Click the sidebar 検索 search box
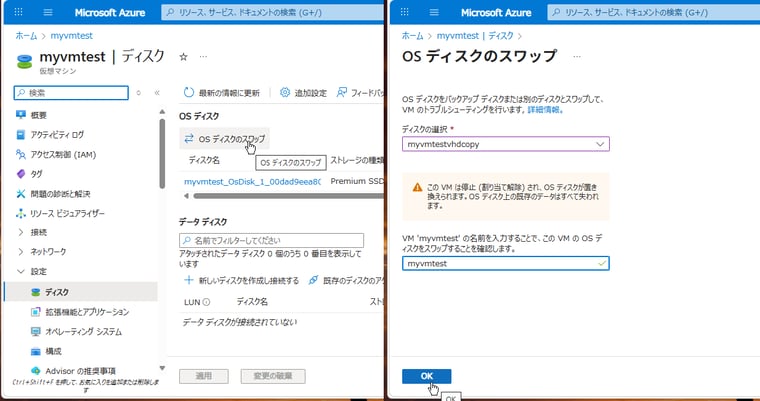 pyautogui.click(x=71, y=93)
